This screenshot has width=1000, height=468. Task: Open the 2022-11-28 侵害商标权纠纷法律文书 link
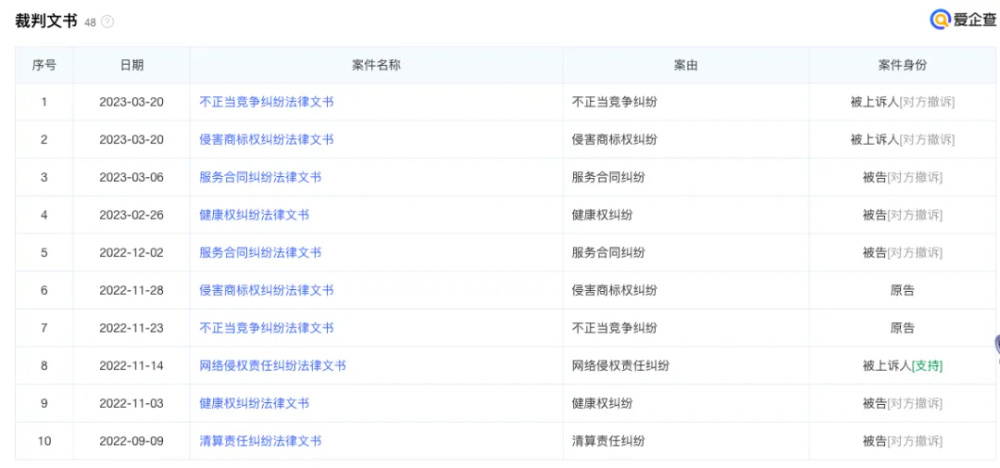pyautogui.click(x=266, y=291)
